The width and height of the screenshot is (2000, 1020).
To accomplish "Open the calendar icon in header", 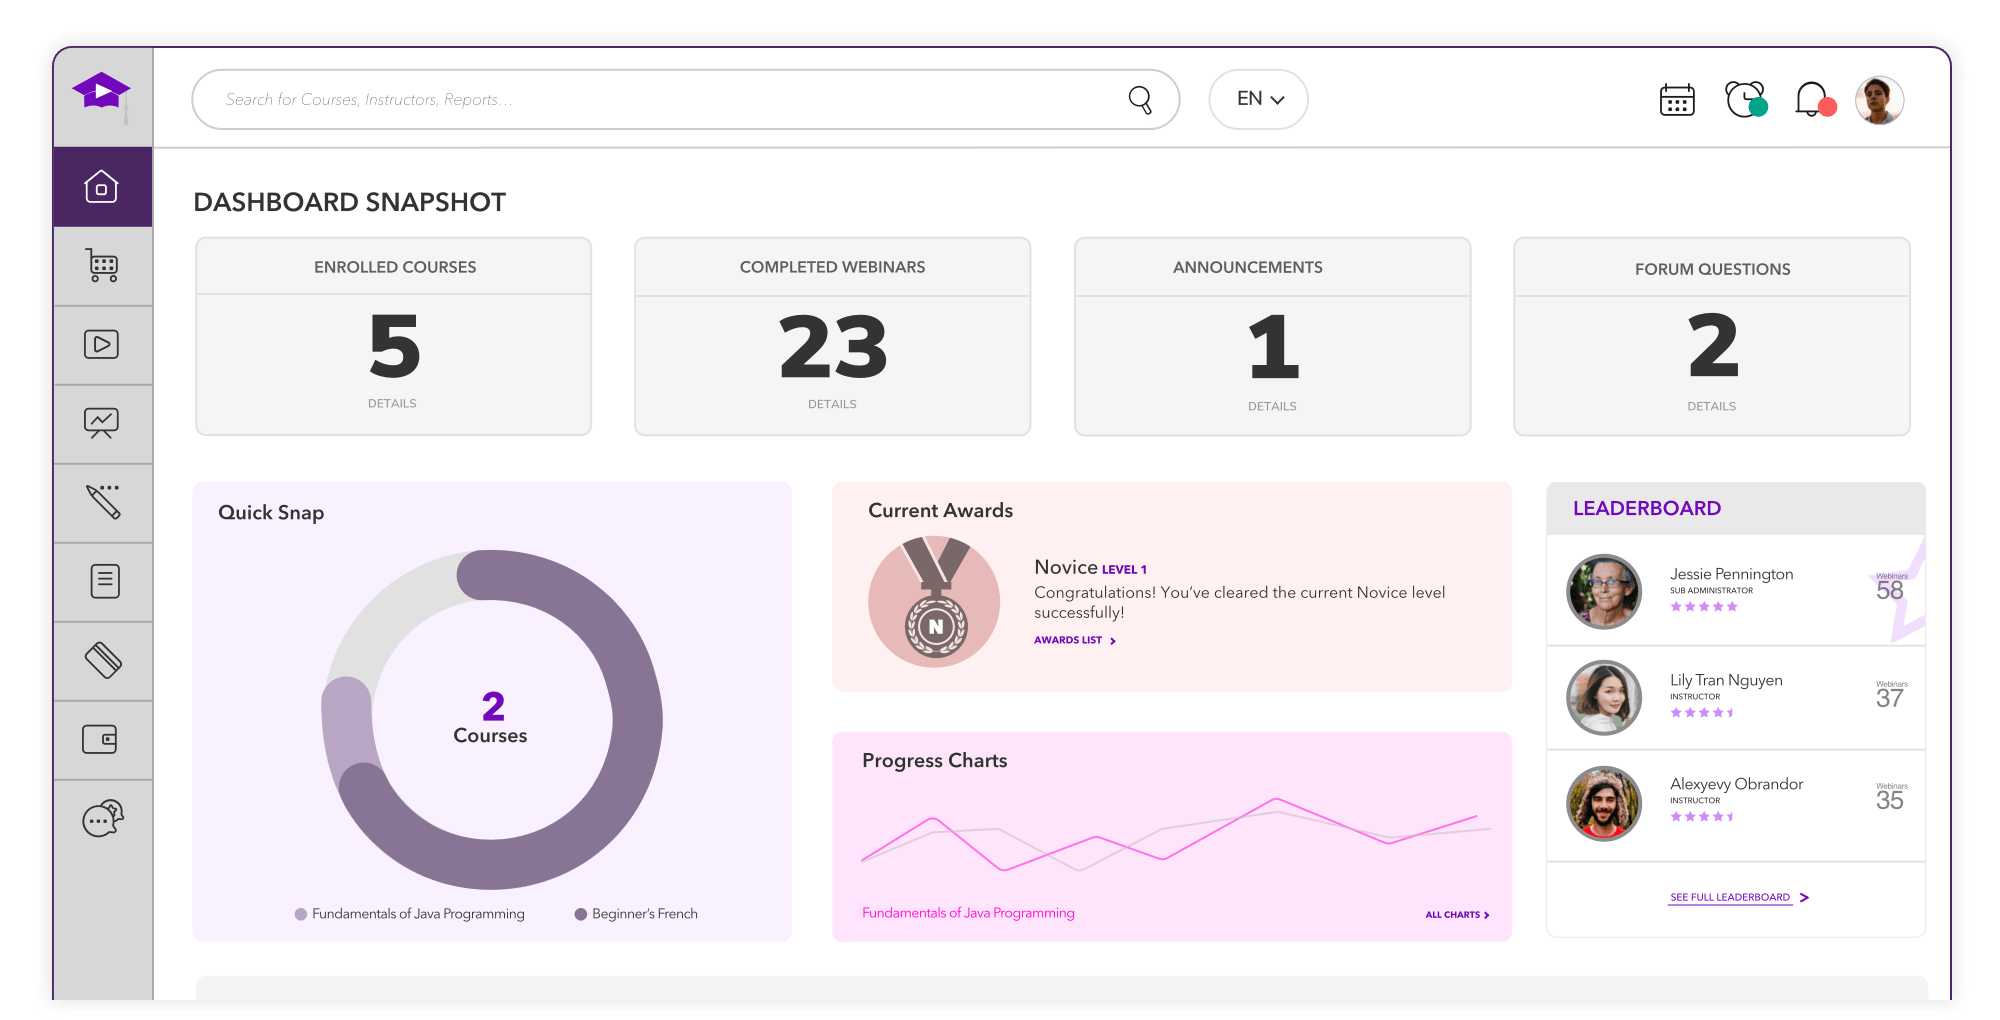I will [1677, 100].
